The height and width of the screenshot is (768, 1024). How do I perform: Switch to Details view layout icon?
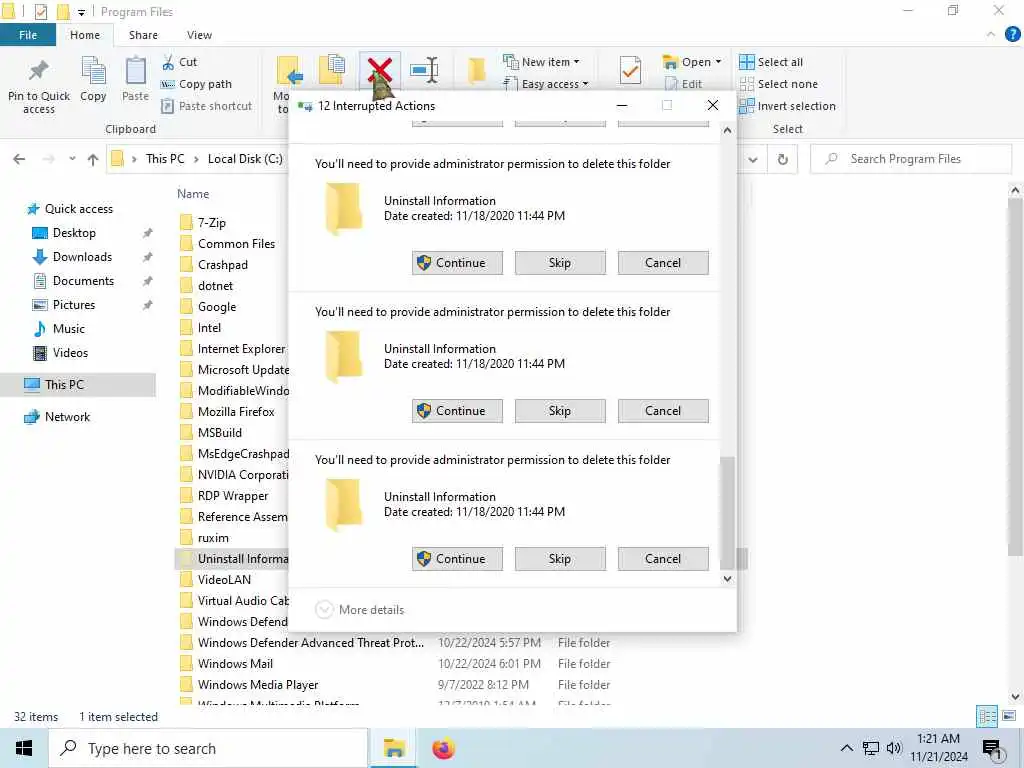[987, 717]
